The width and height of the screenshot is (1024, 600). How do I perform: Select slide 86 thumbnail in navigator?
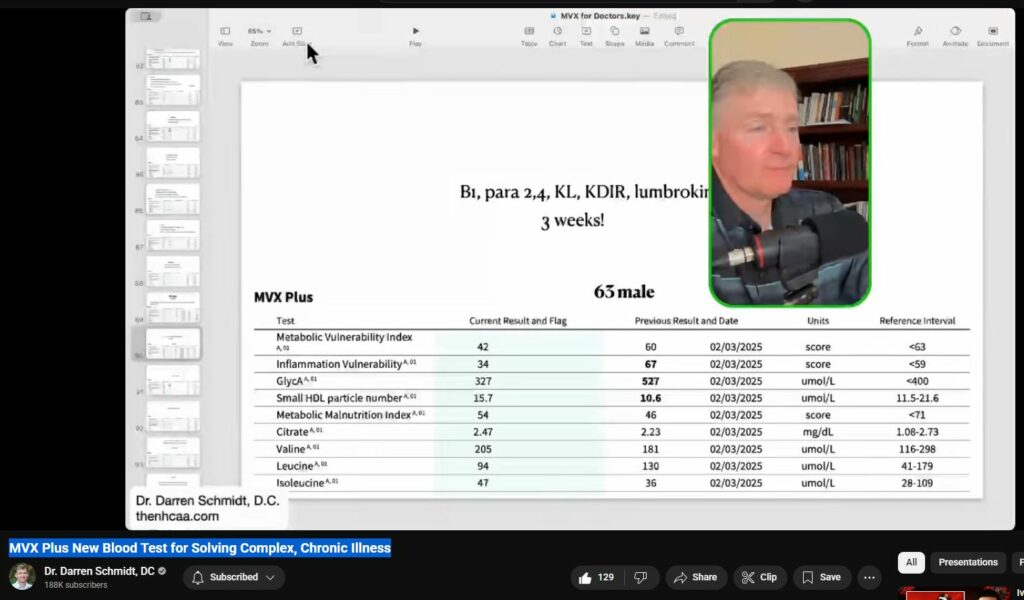click(173, 199)
